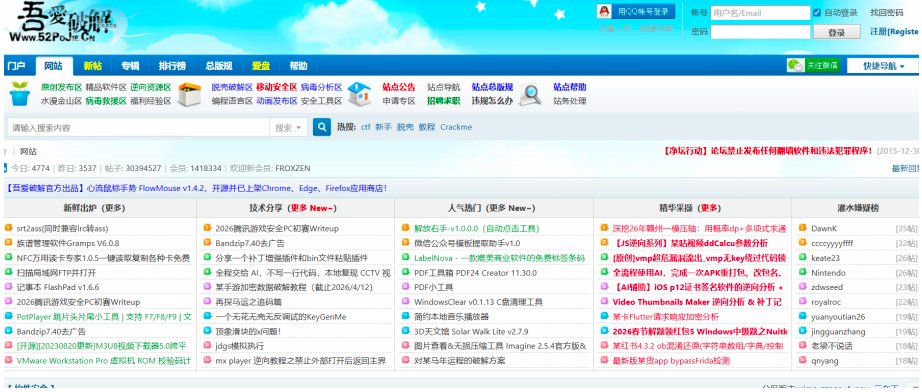Image resolution: width=922 pixels, height=392 pixels.
Task: Click the open box section icon
Action: pyautogui.click(x=189, y=94)
